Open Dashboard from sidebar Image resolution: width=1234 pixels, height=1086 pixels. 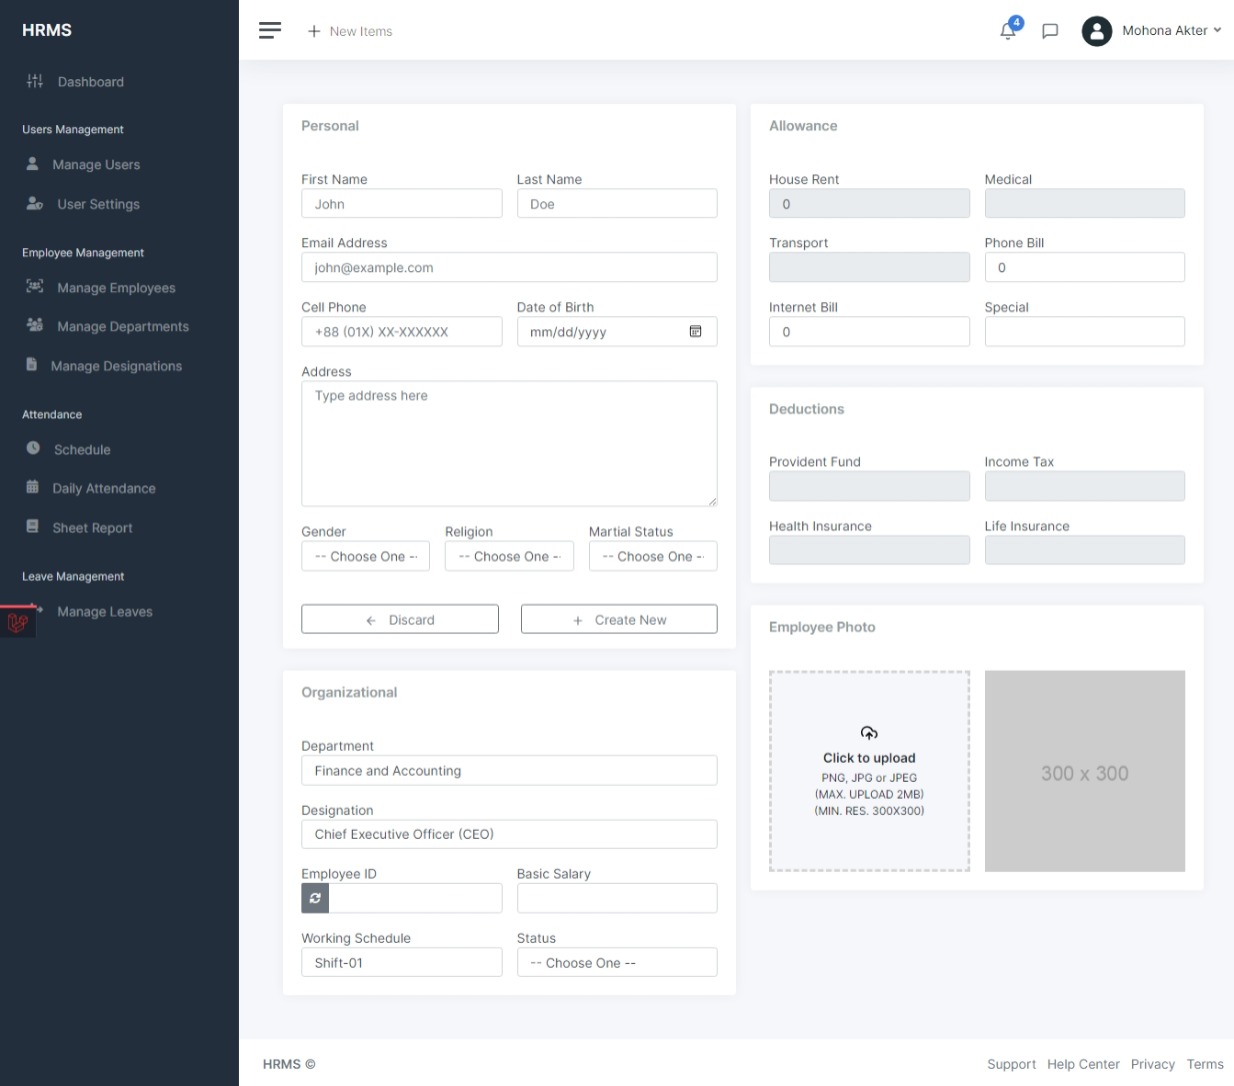tap(91, 82)
